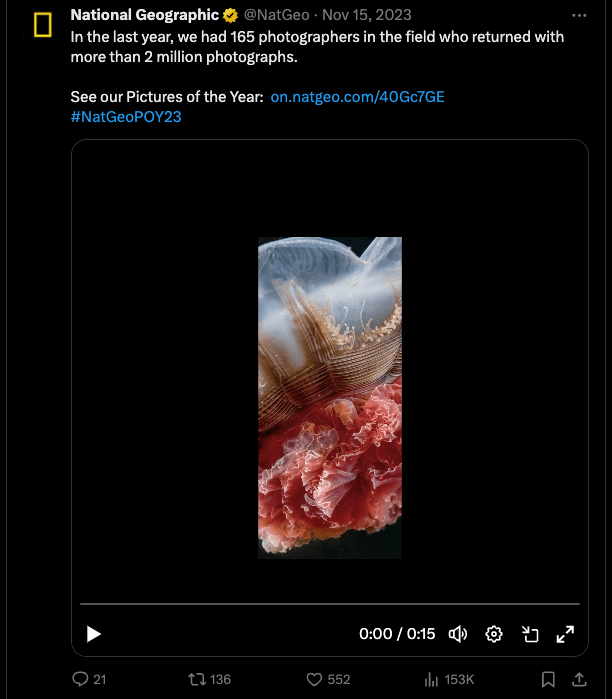The image size is (612, 699).
Task: Repost the National Geographic tweet
Action: point(209,679)
